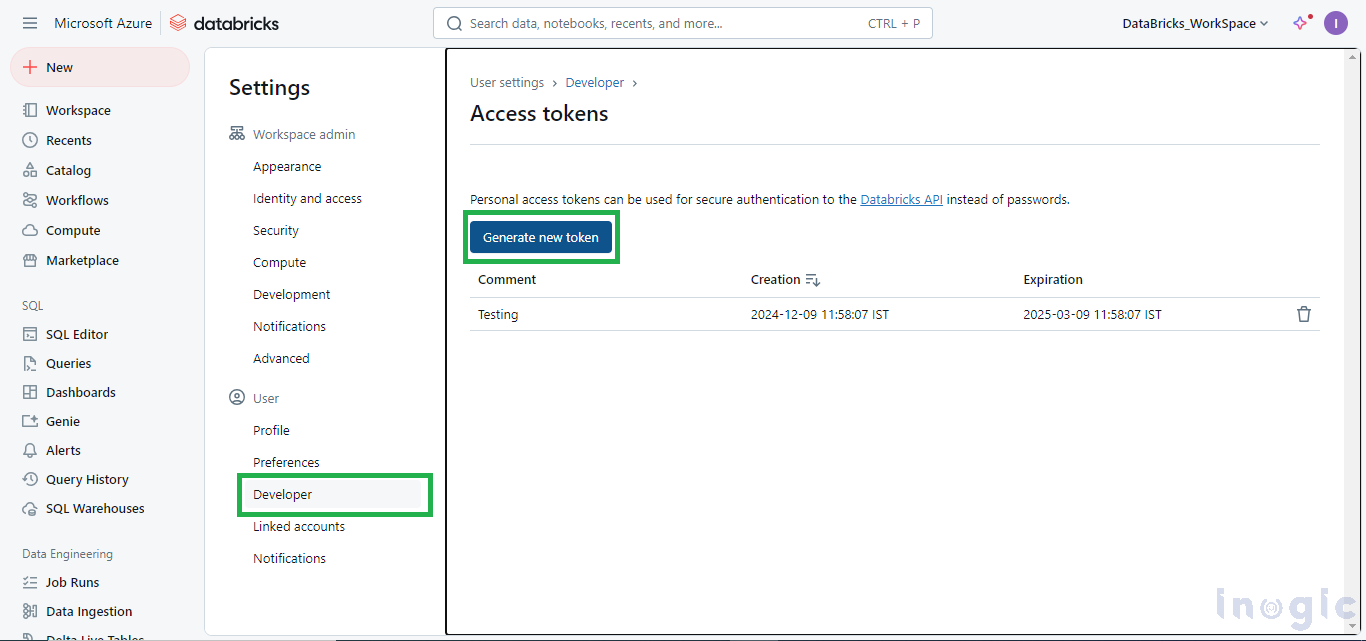1366x641 pixels.
Task: Focus the search data and notebooks field
Action: 682,23
